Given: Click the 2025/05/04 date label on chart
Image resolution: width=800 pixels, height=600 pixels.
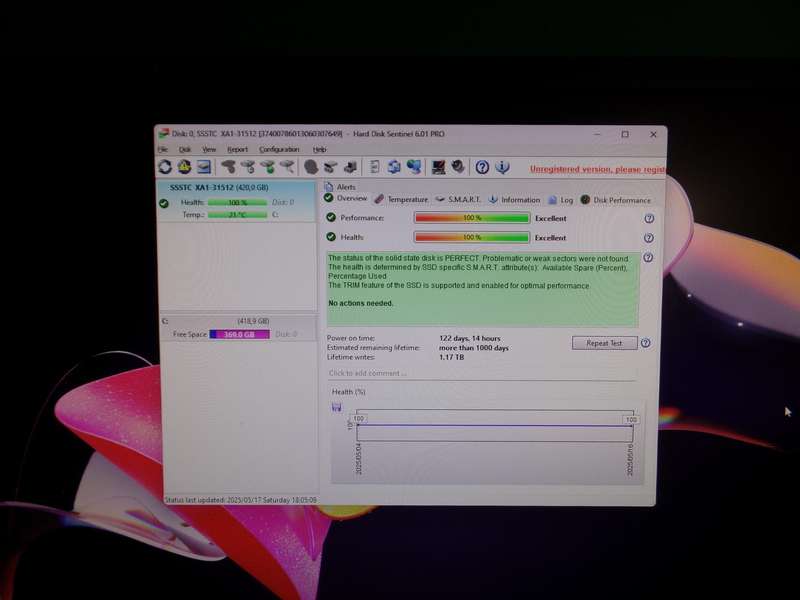Looking at the screenshot, I should 359,459.
